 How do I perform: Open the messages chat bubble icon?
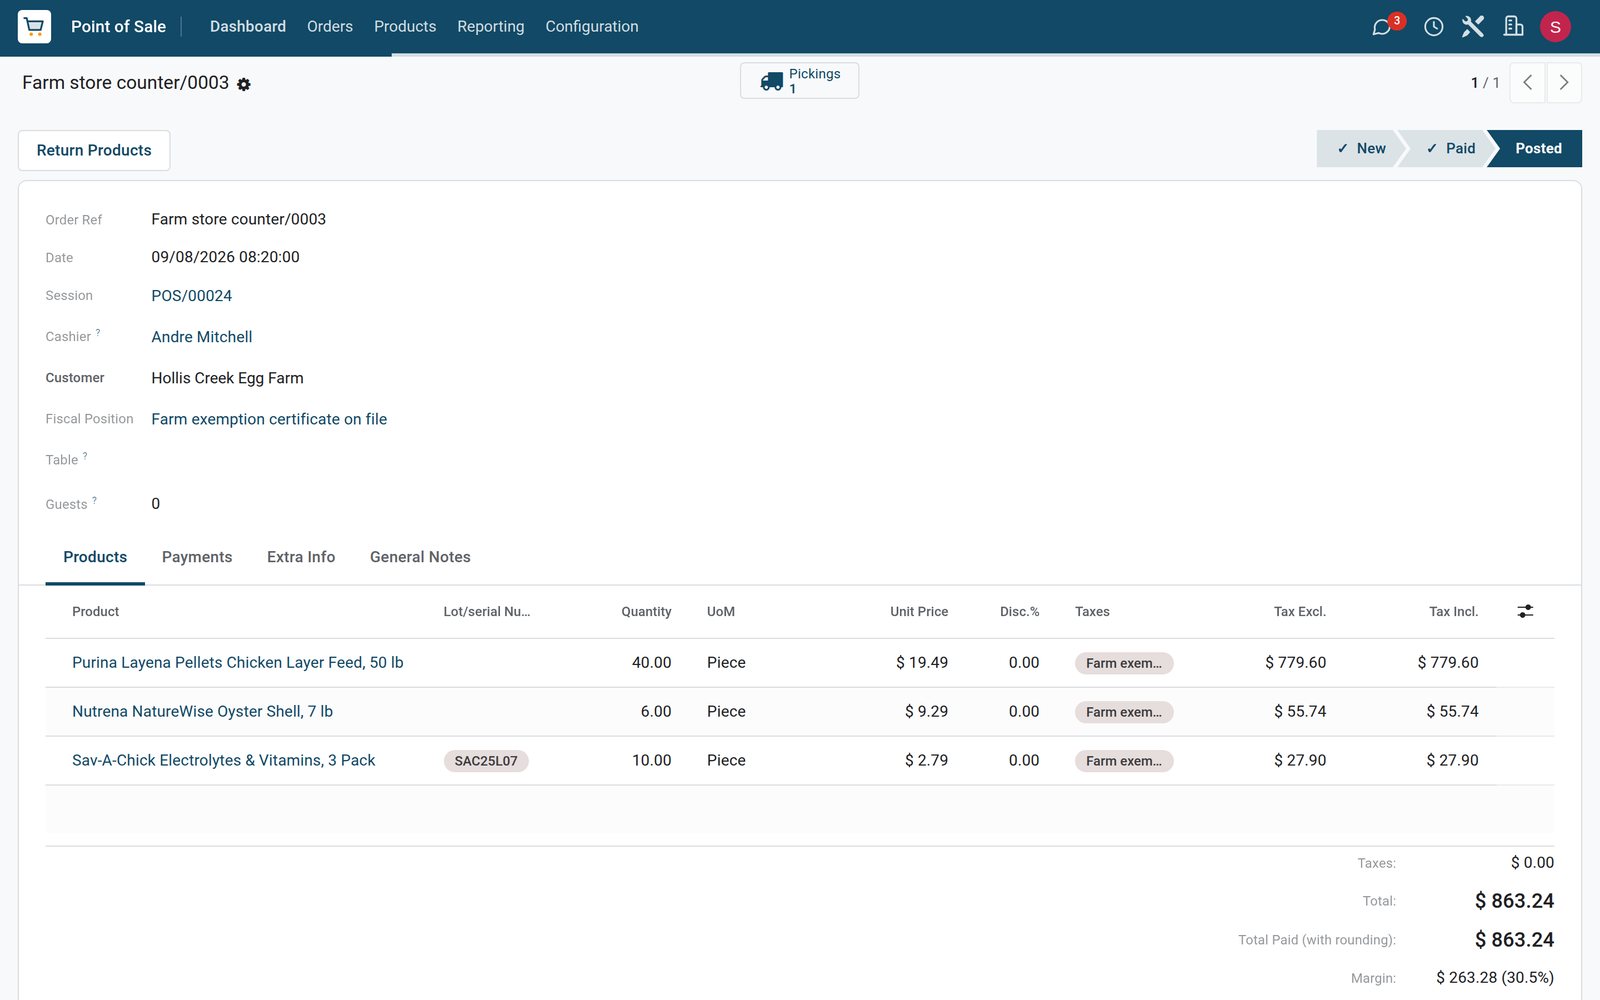click(1382, 27)
